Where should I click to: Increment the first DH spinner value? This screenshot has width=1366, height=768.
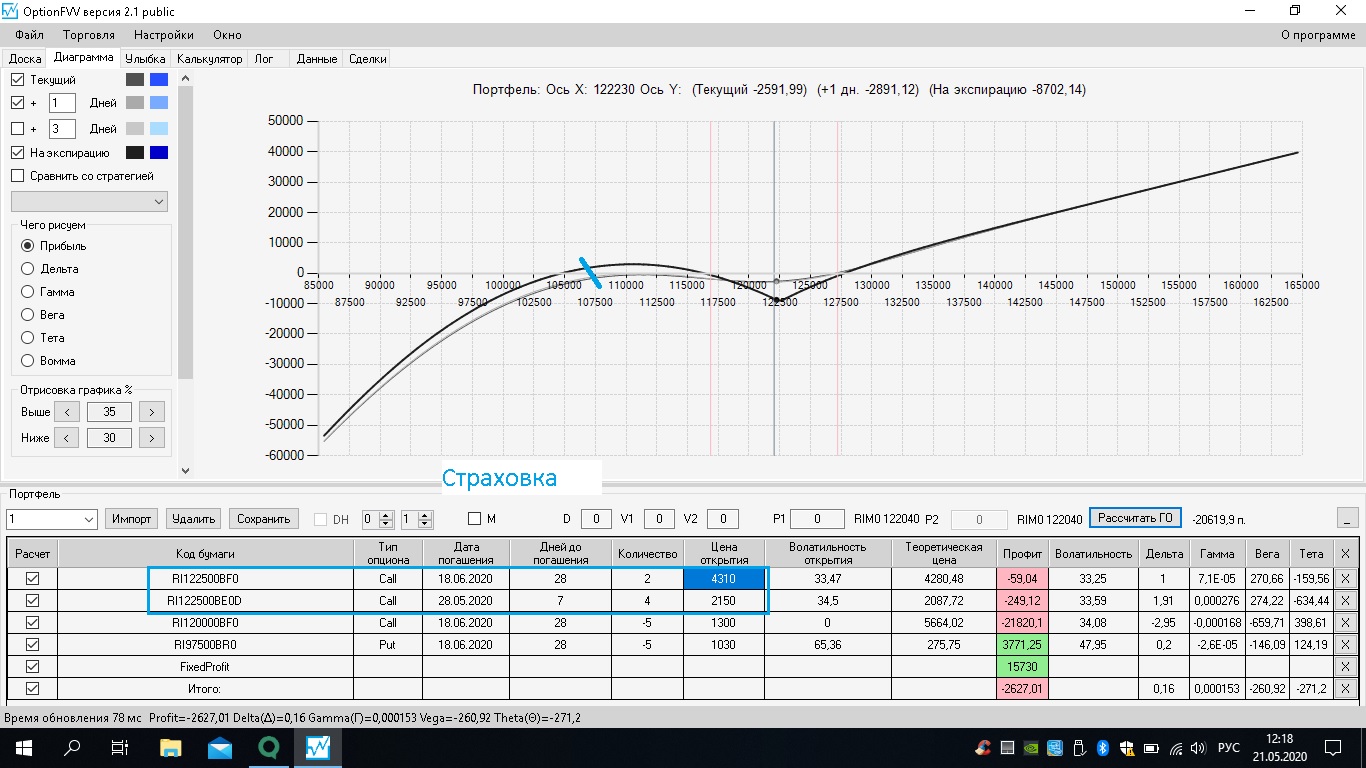(x=388, y=515)
